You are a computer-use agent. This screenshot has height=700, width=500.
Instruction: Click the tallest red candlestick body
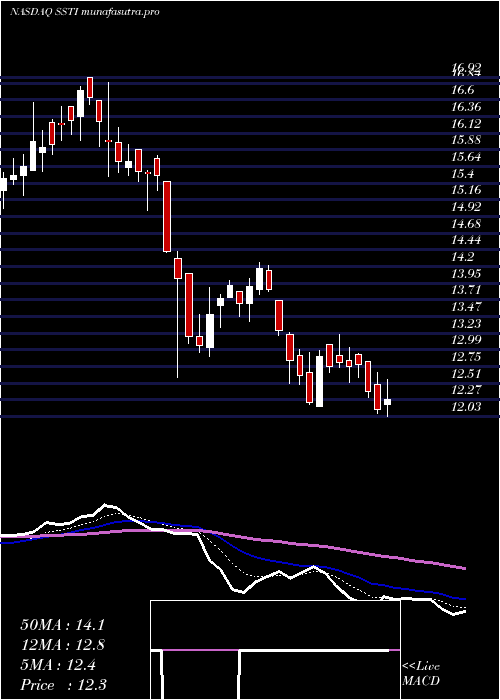tap(167, 217)
